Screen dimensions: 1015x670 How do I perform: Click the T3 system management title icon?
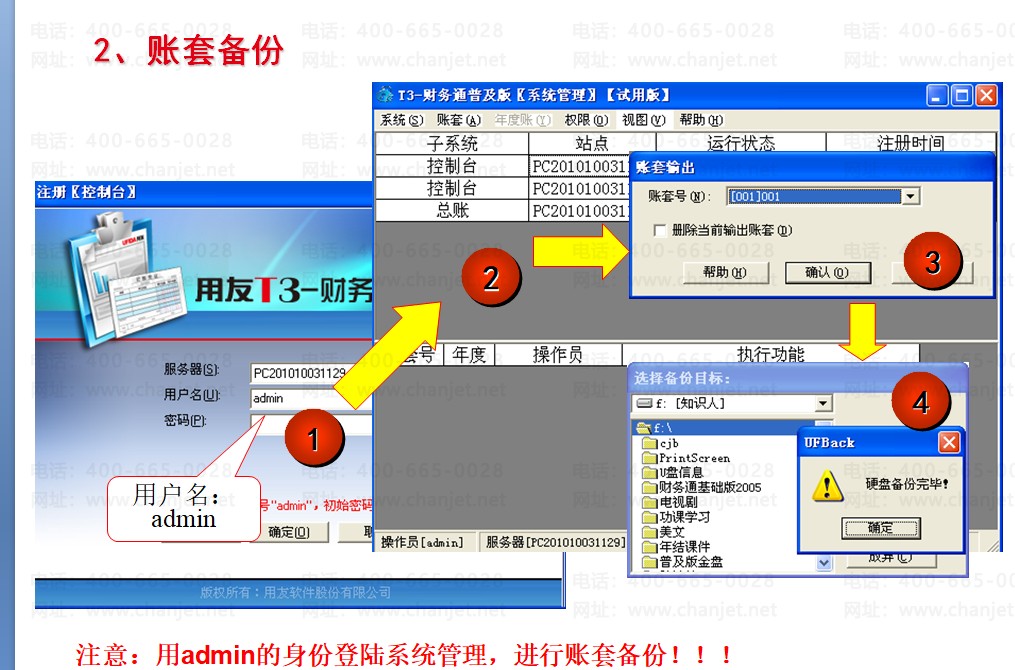tap(386, 95)
